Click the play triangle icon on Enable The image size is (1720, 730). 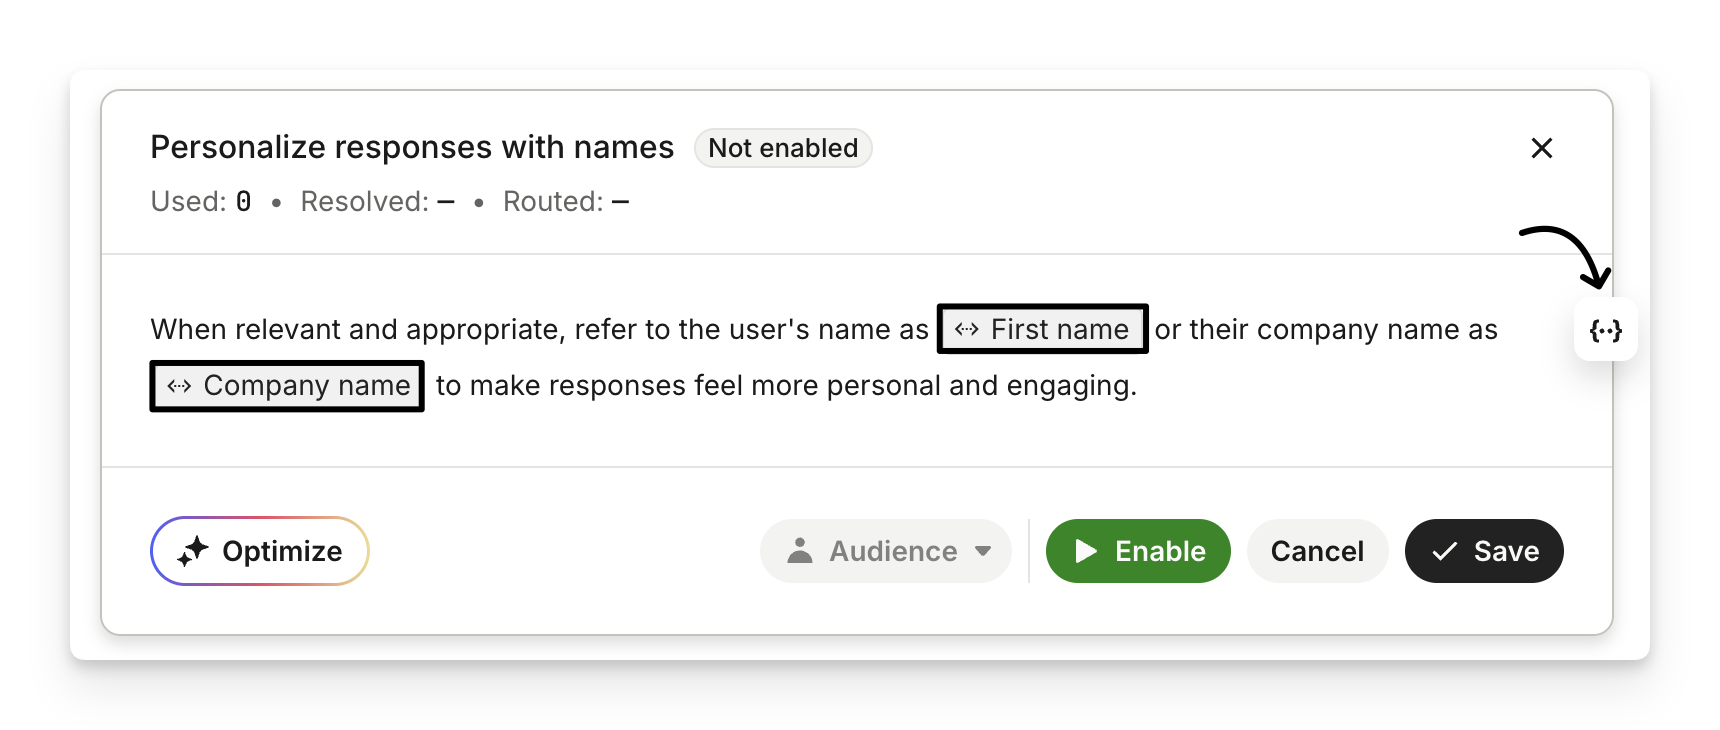(1085, 551)
